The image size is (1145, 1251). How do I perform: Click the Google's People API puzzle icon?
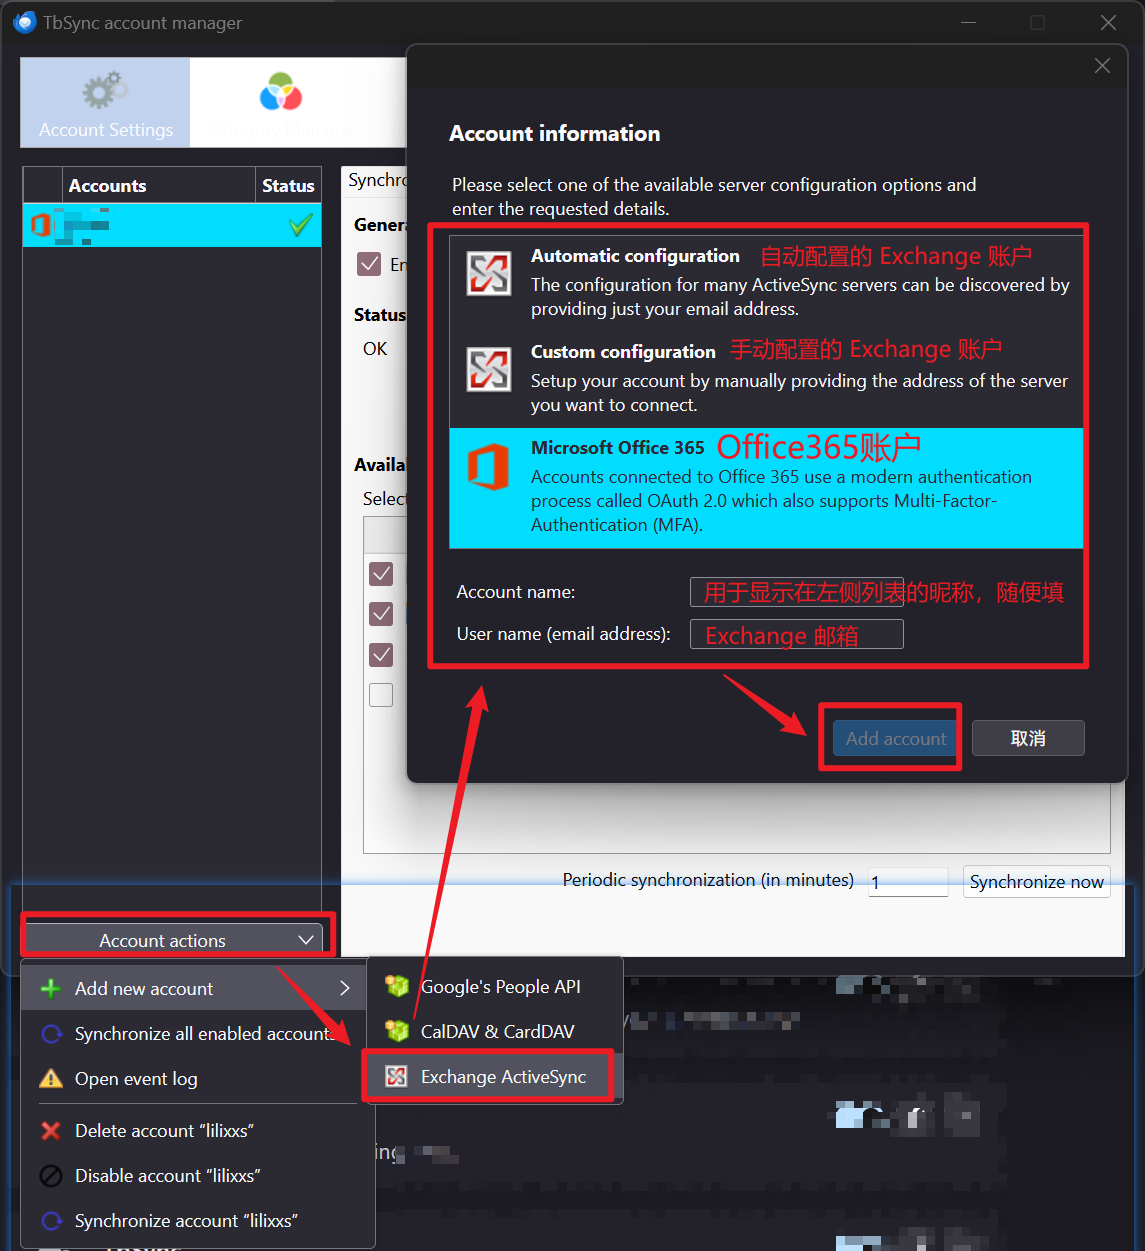(397, 987)
